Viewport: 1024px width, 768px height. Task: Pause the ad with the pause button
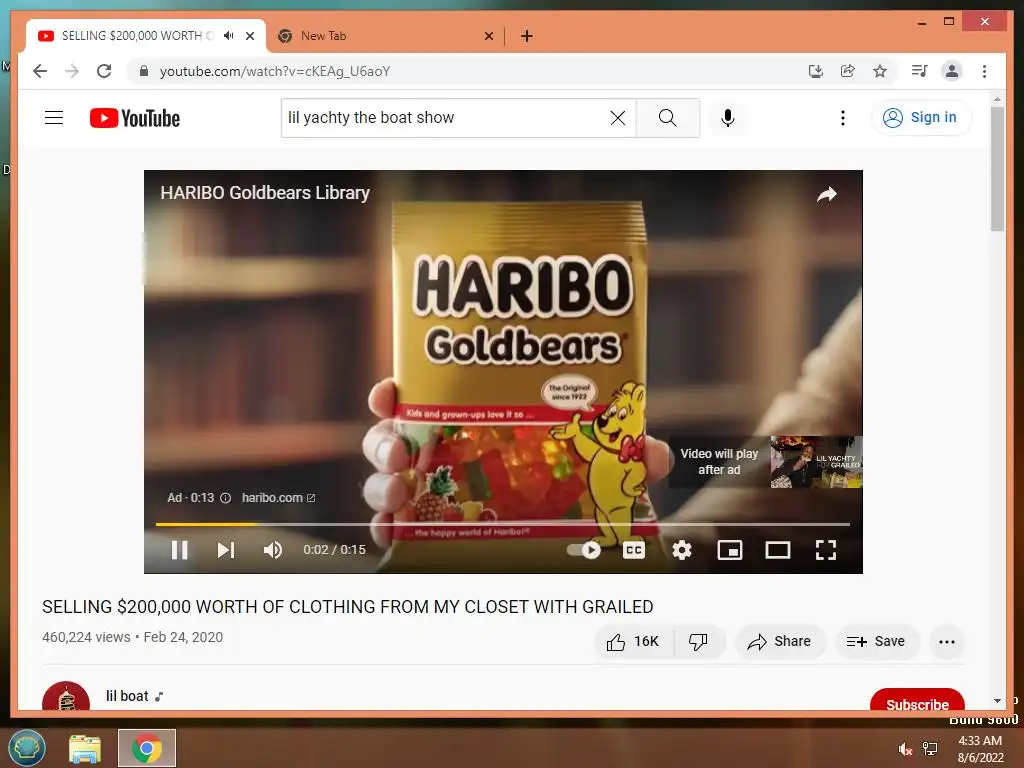click(x=180, y=550)
